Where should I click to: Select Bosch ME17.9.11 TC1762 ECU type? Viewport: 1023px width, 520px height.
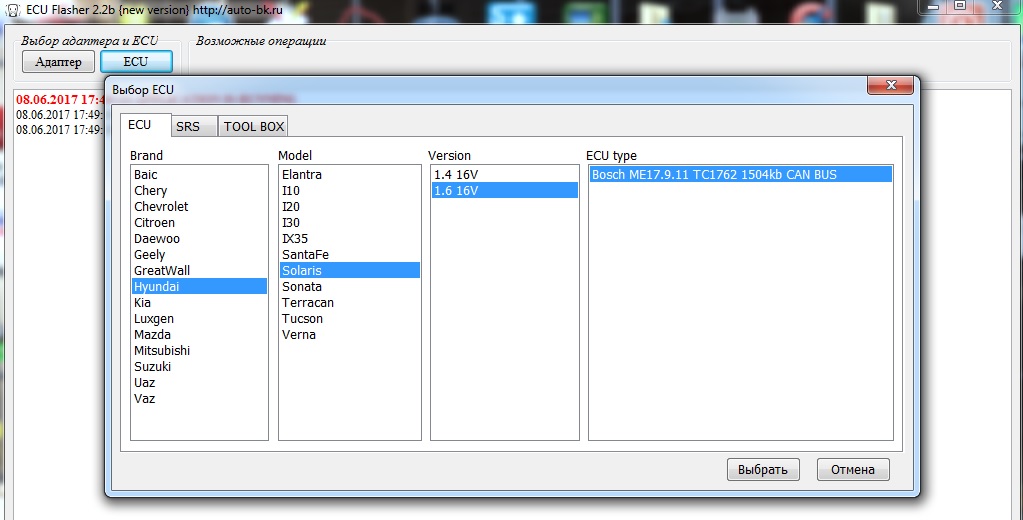point(741,174)
